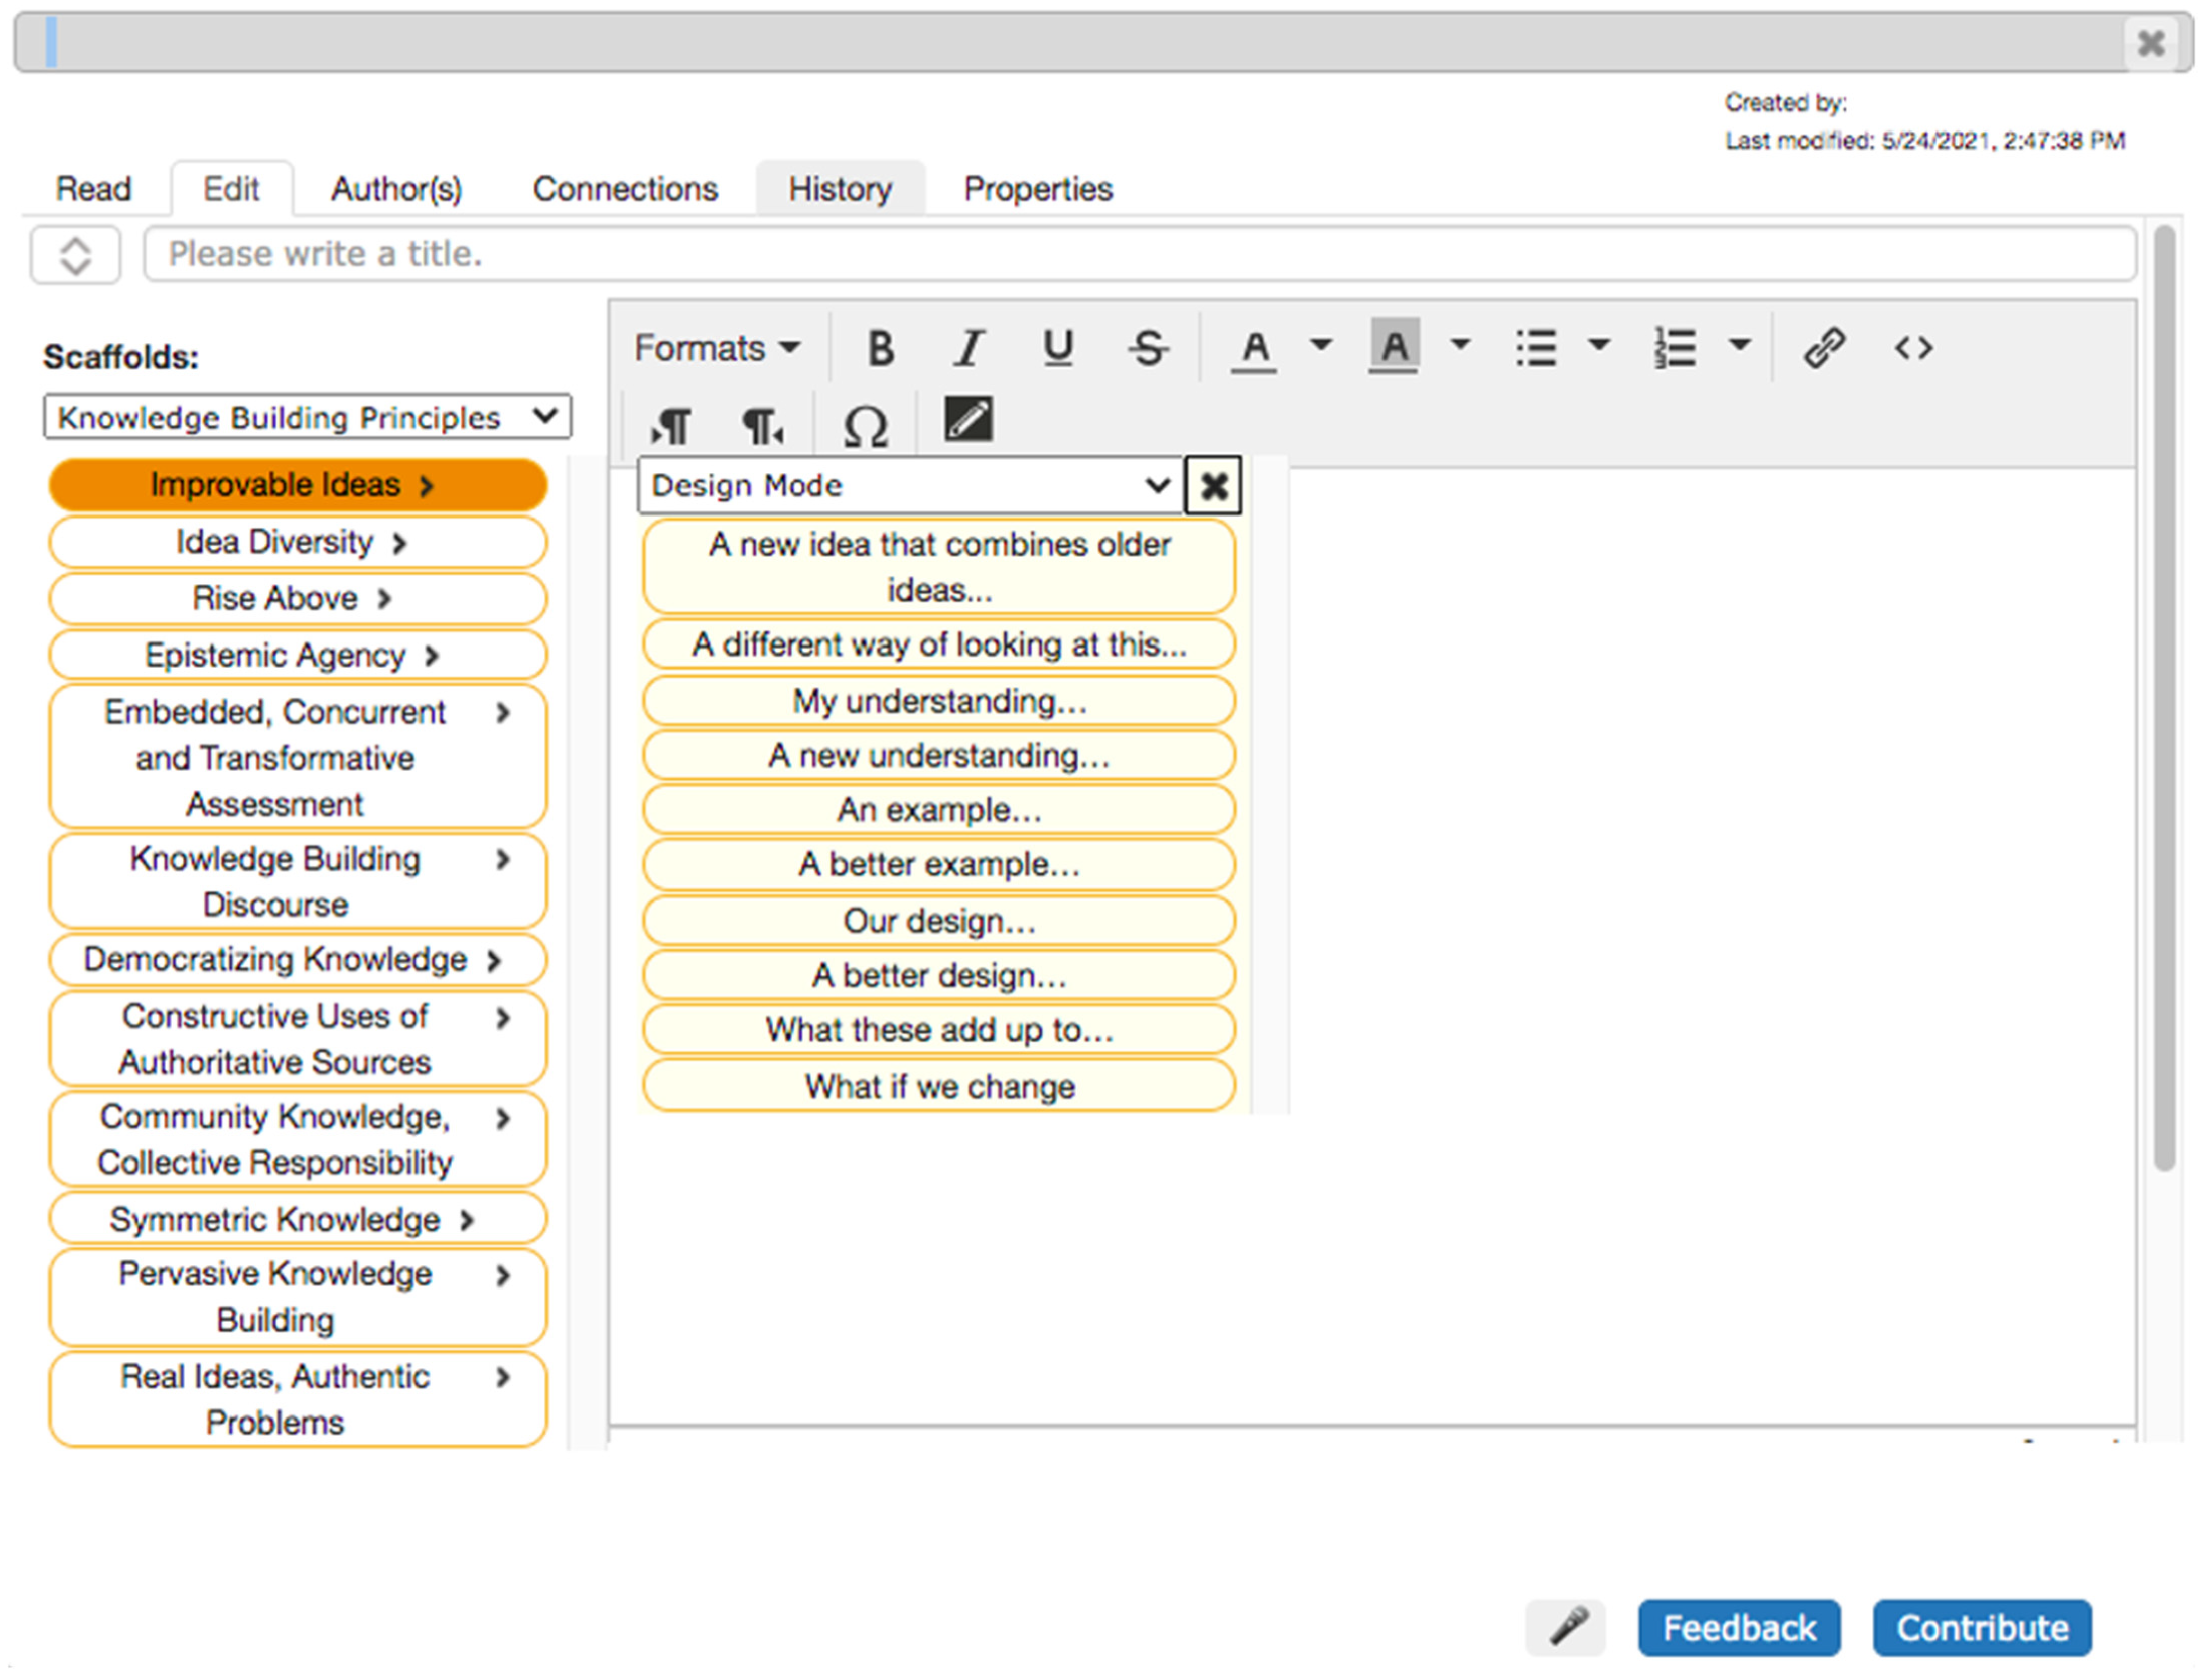This screenshot has width=2212, height=1676.
Task: Click the title input field
Action: point(1140,254)
